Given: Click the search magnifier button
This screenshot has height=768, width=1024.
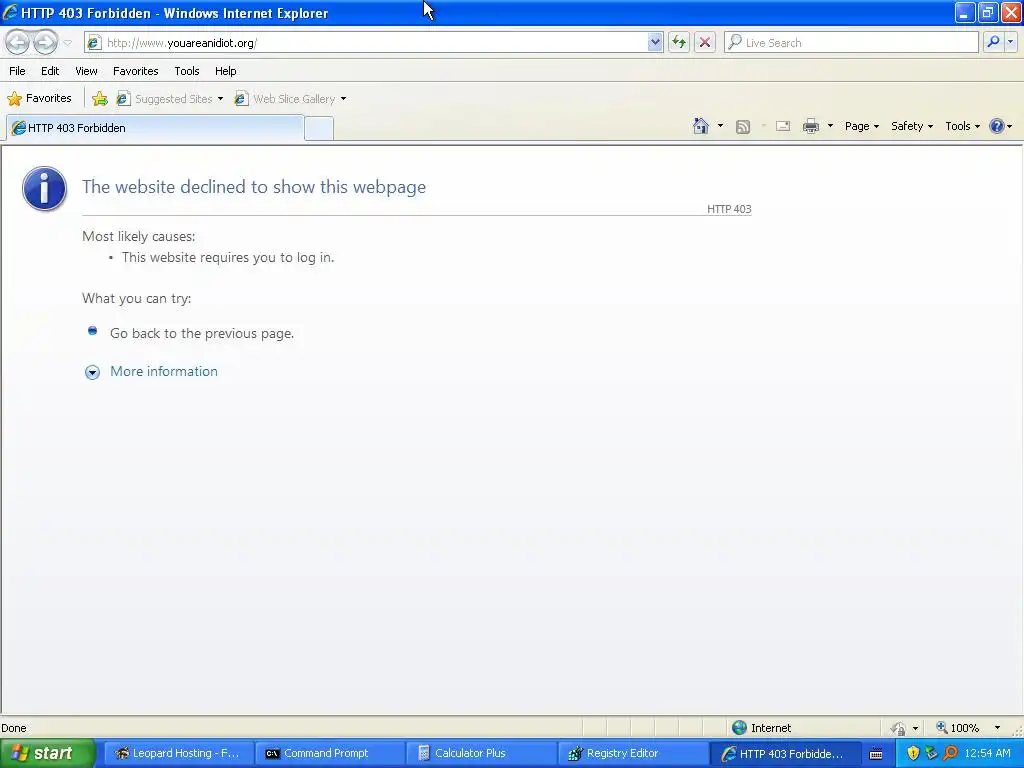Looking at the screenshot, I should [993, 42].
